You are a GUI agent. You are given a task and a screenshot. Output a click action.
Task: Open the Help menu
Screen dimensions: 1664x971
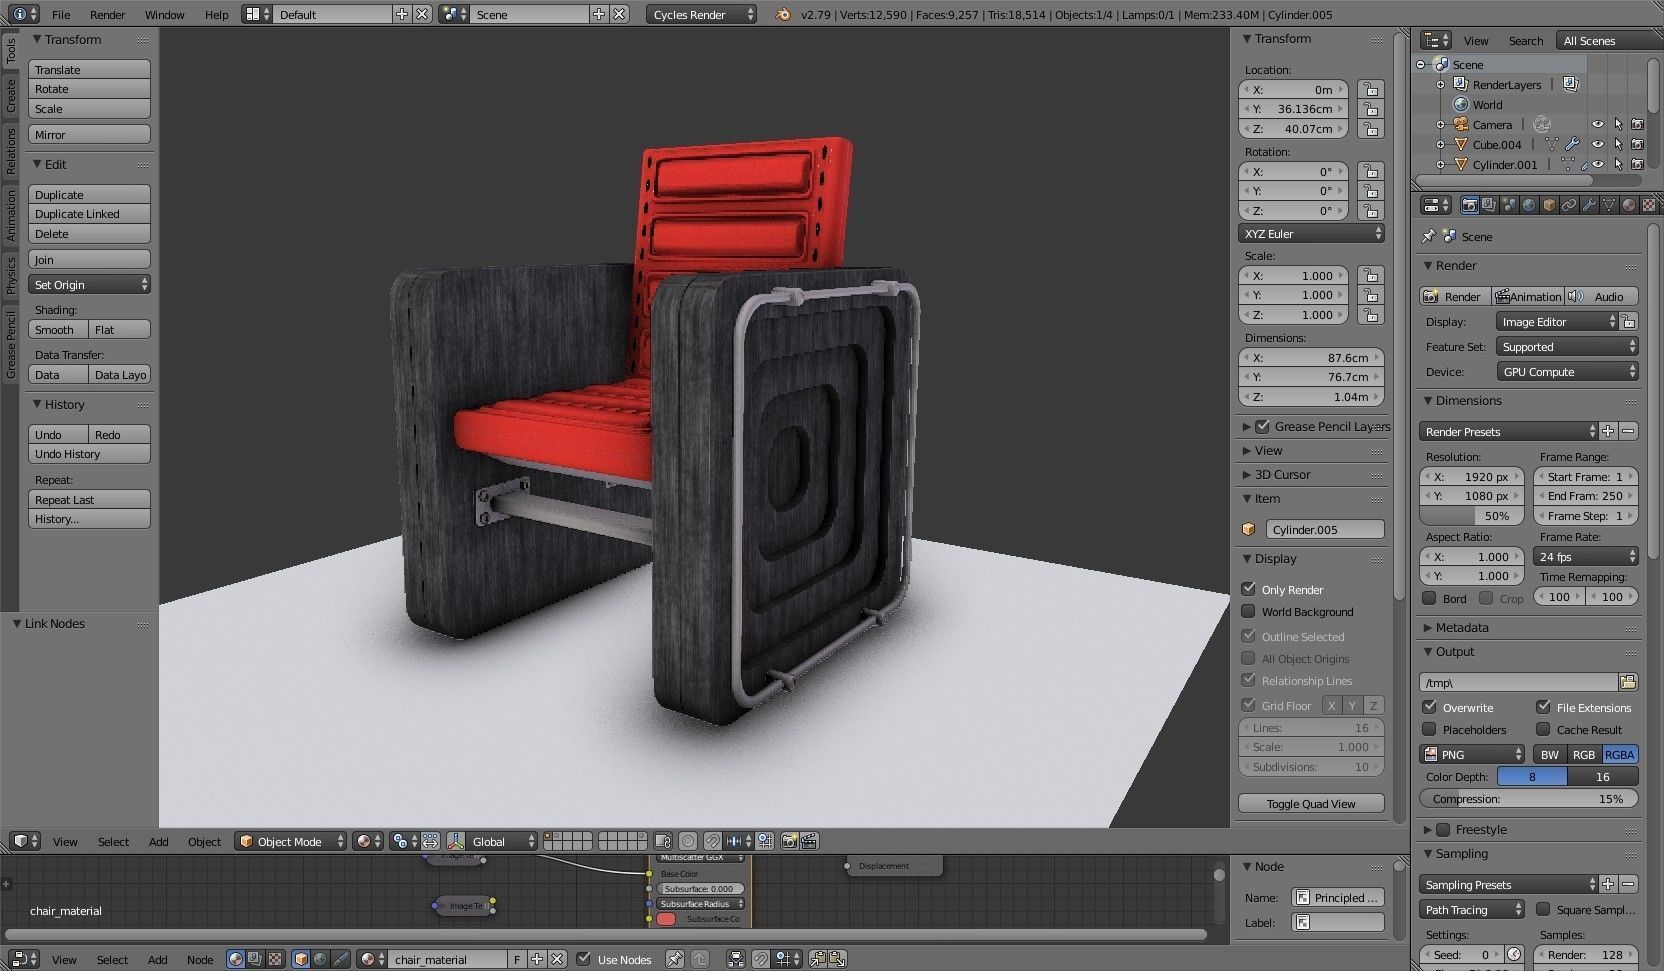click(x=216, y=14)
